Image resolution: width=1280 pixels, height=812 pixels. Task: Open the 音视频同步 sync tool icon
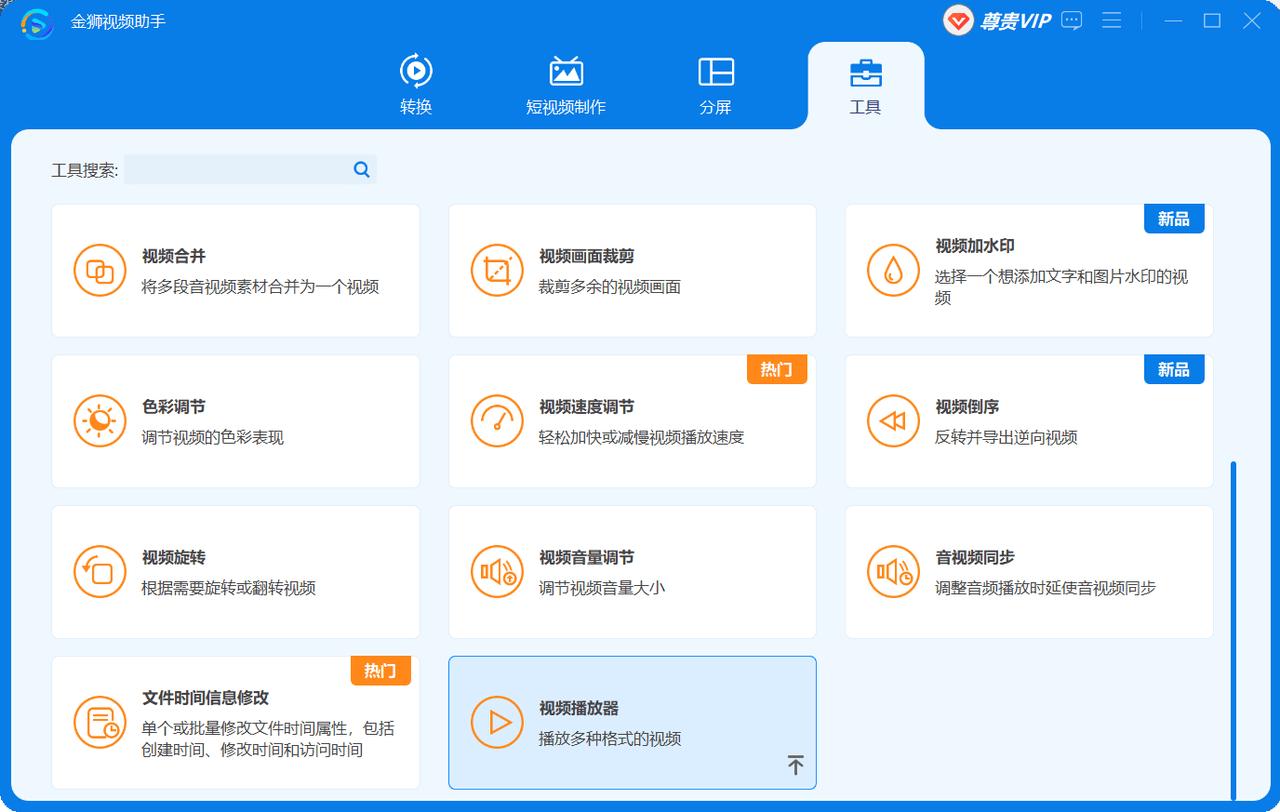click(893, 572)
